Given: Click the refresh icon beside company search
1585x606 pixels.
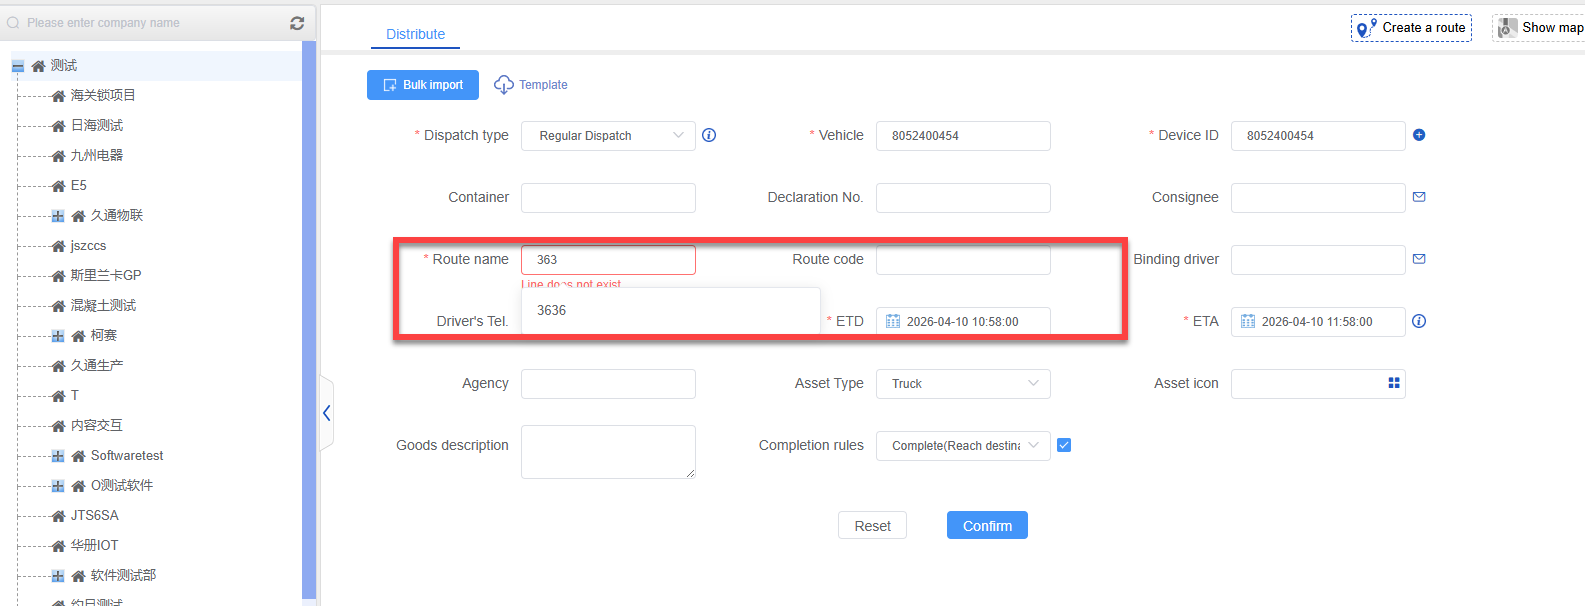Looking at the screenshot, I should pyautogui.click(x=297, y=23).
